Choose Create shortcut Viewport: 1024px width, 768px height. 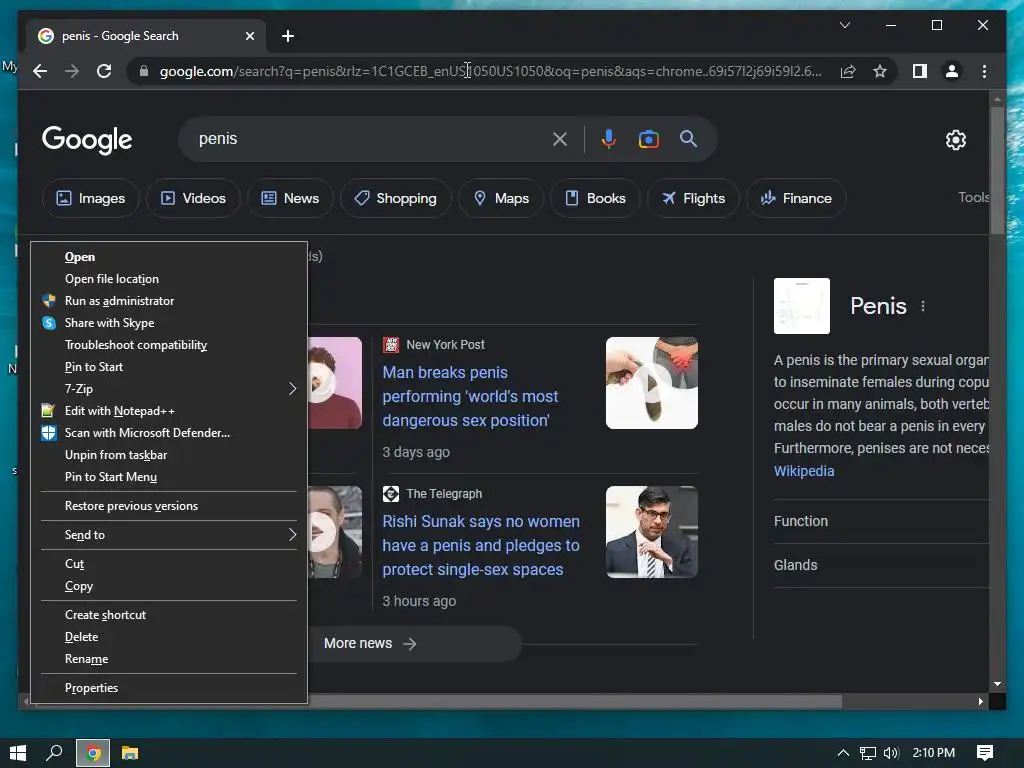(168, 615)
